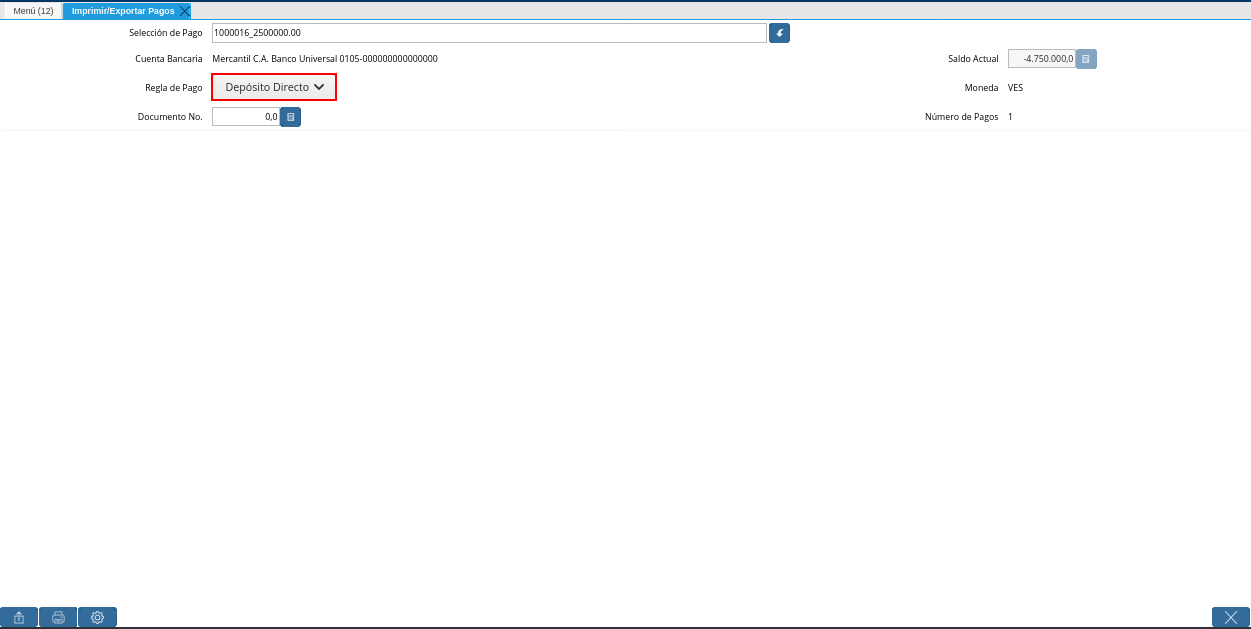Click the Regla de Pago label
Viewport: 1251px width, 629px height.
point(174,88)
